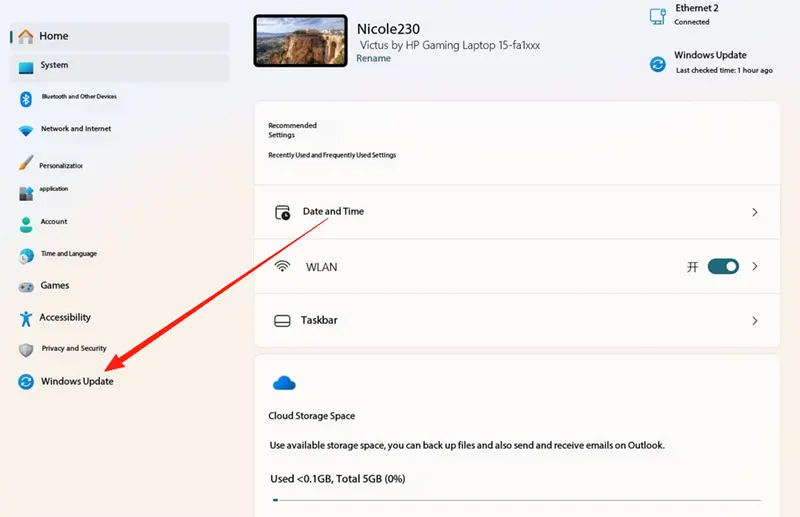
Task: Open Ethernet 2 Connected status
Action: (685, 15)
